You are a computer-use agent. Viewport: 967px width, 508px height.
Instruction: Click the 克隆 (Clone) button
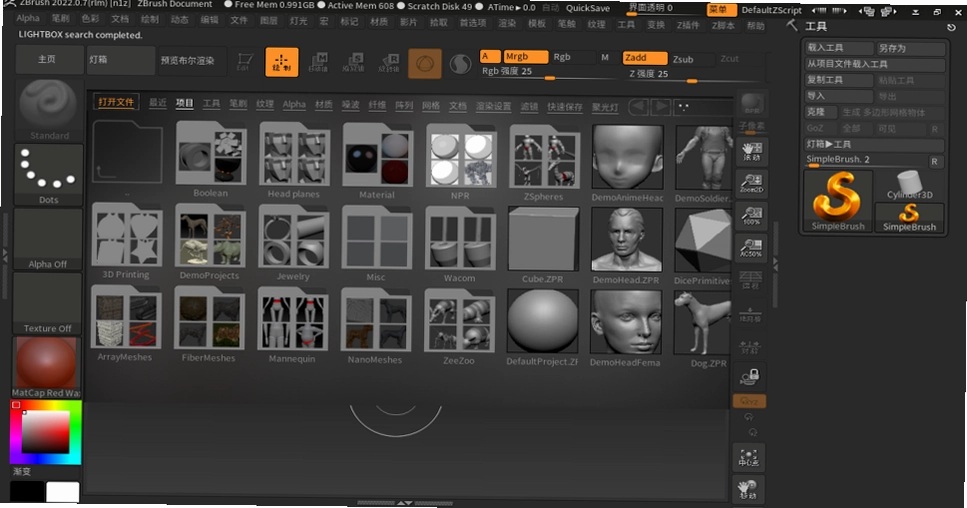[x=820, y=112]
